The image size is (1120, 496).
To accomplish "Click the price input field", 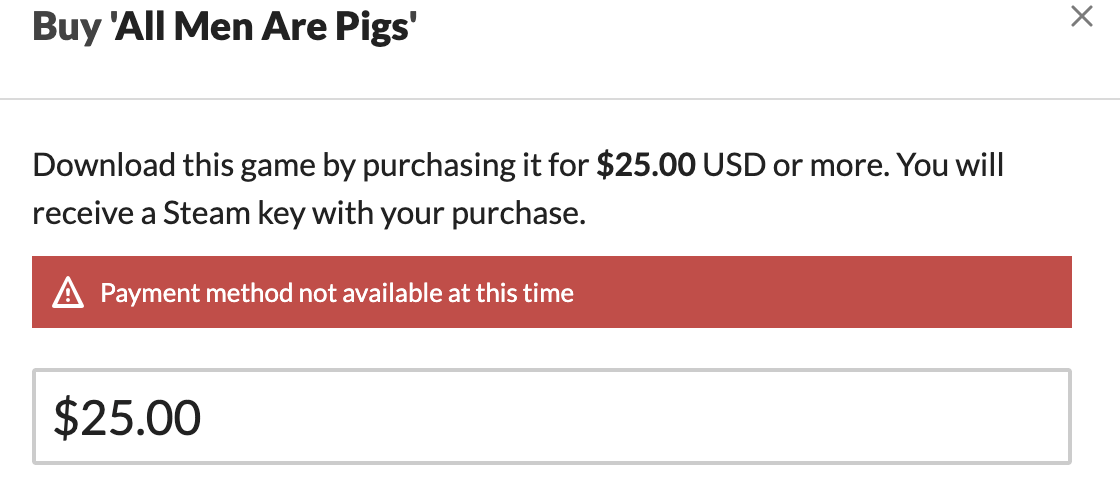I will coord(551,417).
